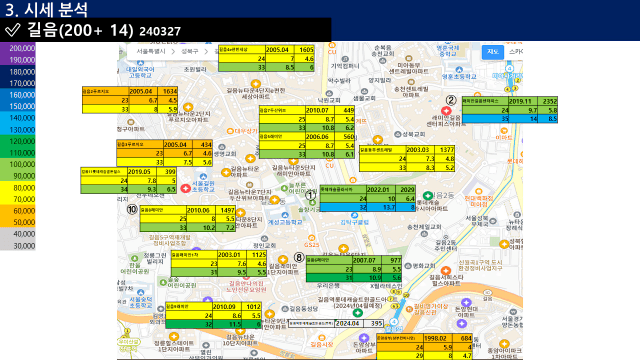This screenshot has width=640, height=360.
Task: Click orange marker at 길음뉴타운2단지 푸르지오아파트
Action: [x=188, y=107]
